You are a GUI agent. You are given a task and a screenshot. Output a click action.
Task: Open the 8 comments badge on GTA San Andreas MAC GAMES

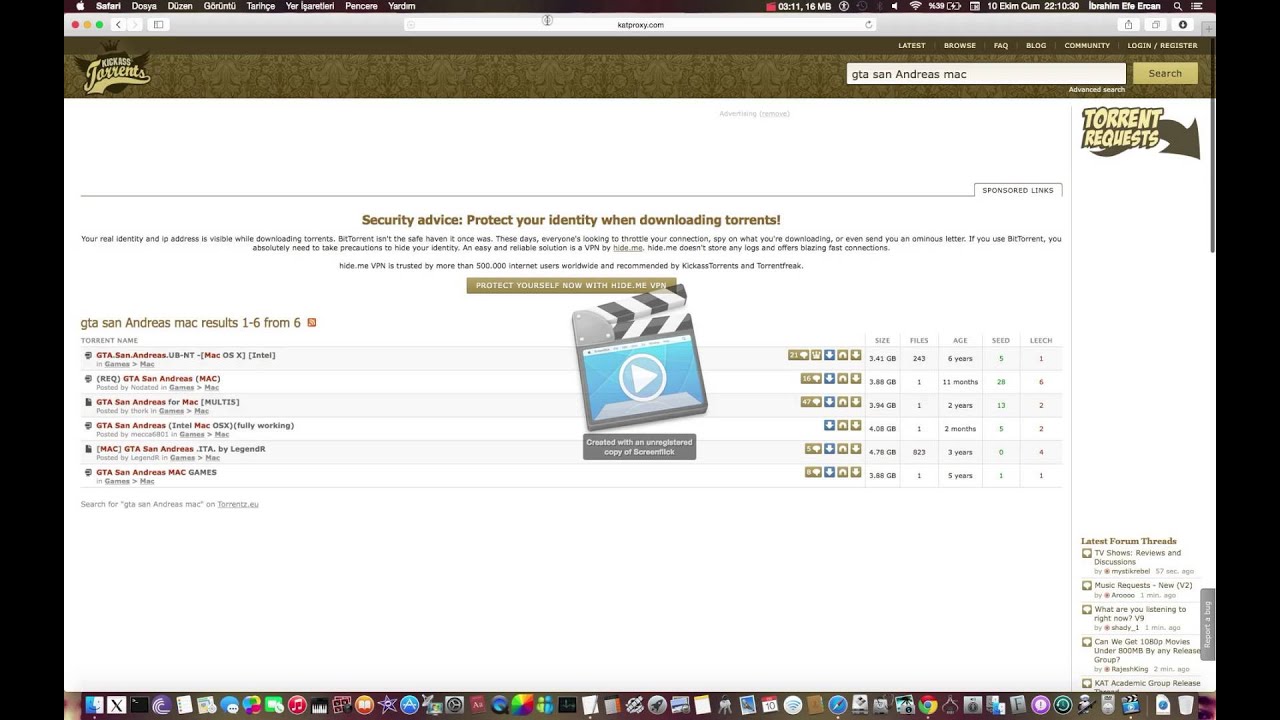[x=813, y=472]
